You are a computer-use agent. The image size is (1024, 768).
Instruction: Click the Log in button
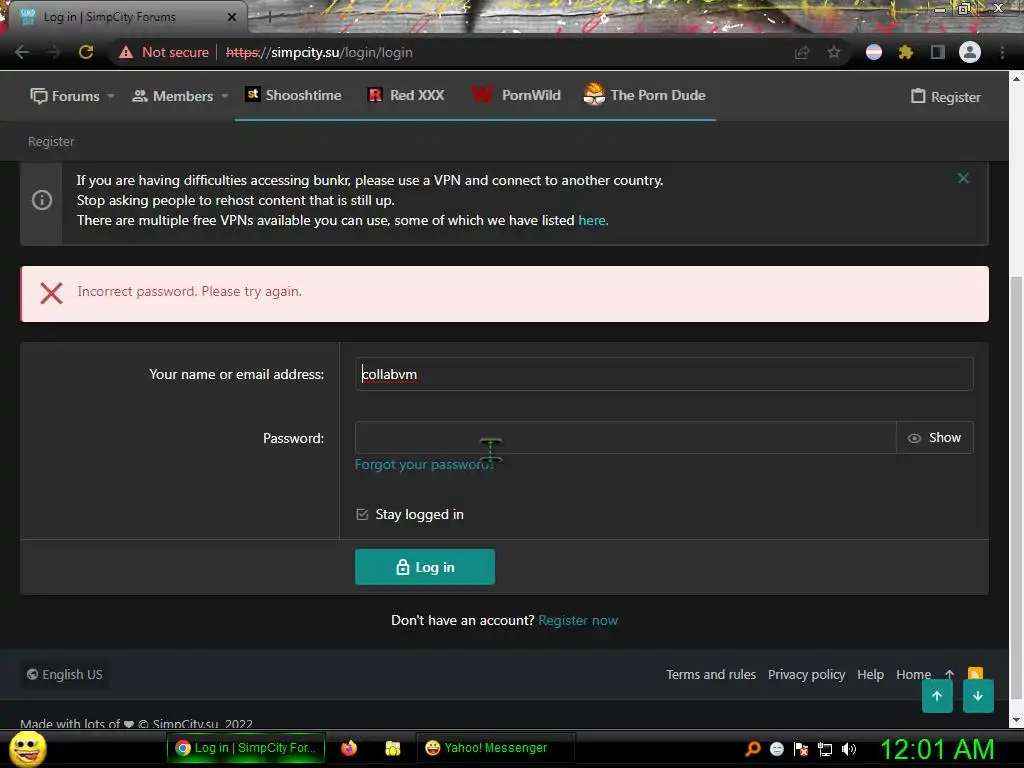(425, 567)
